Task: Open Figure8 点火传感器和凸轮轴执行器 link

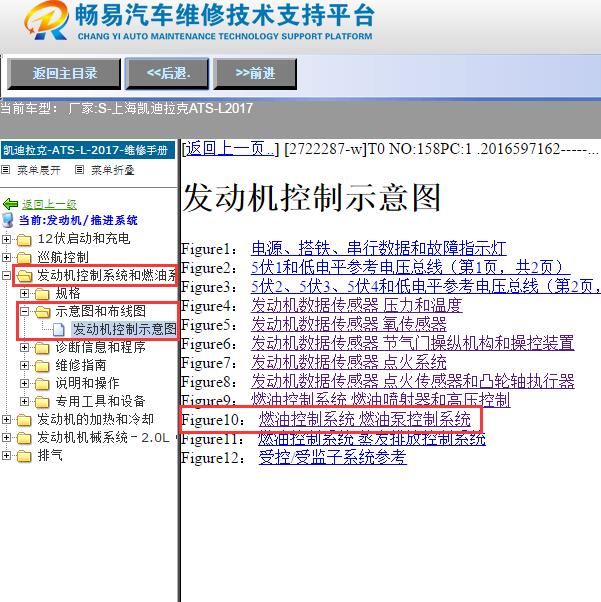Action: tap(412, 381)
